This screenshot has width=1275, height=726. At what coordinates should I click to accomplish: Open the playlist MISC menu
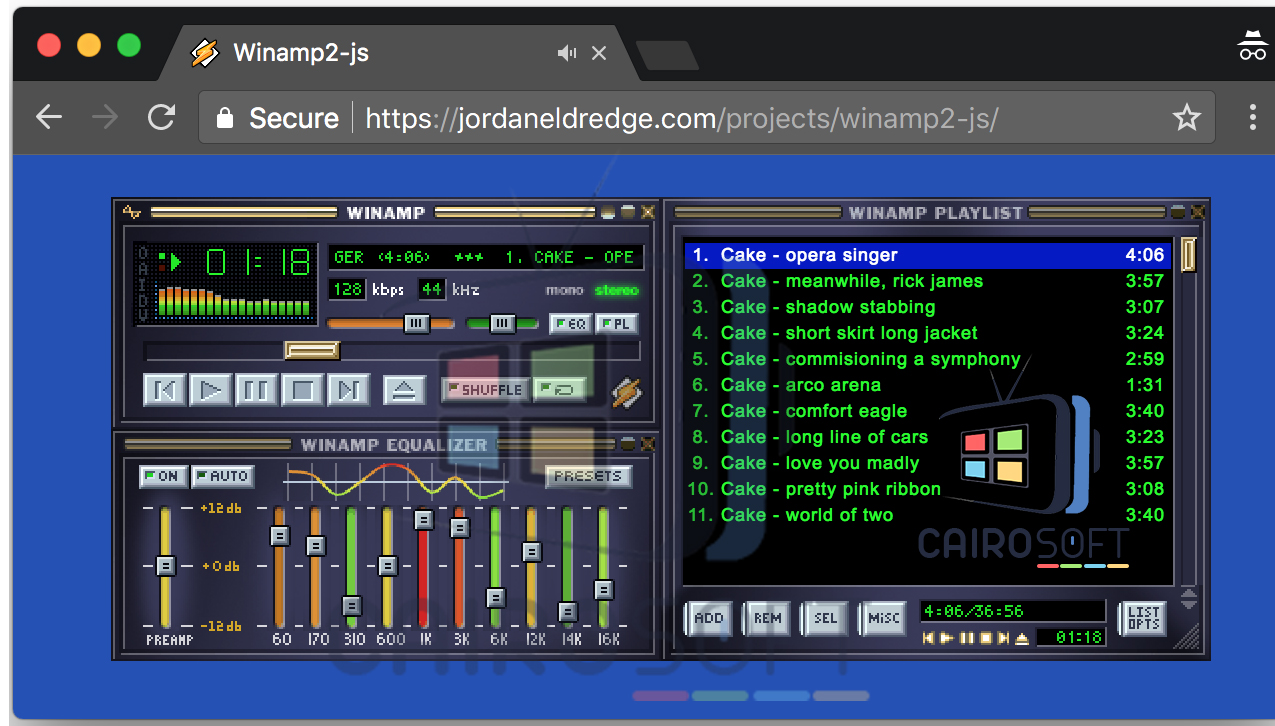[883, 618]
